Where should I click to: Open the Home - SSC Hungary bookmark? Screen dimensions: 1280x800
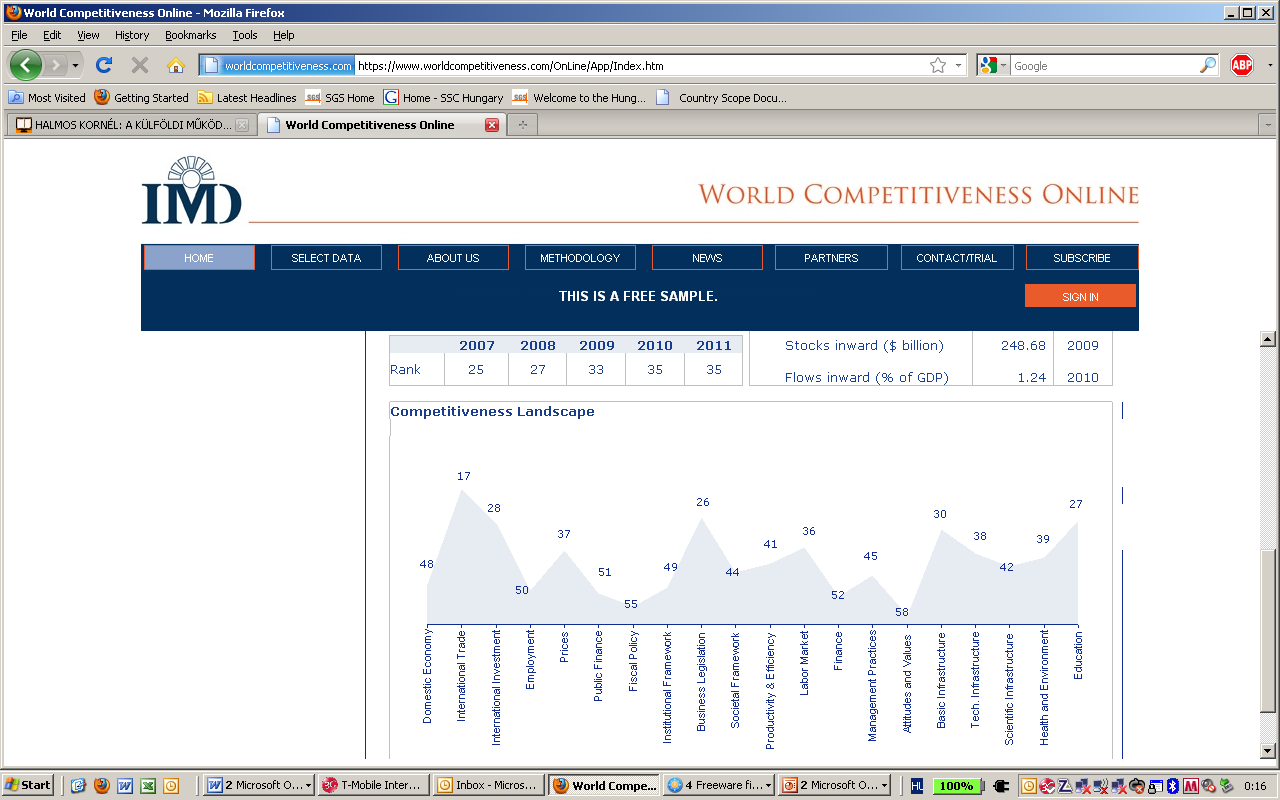click(444, 97)
